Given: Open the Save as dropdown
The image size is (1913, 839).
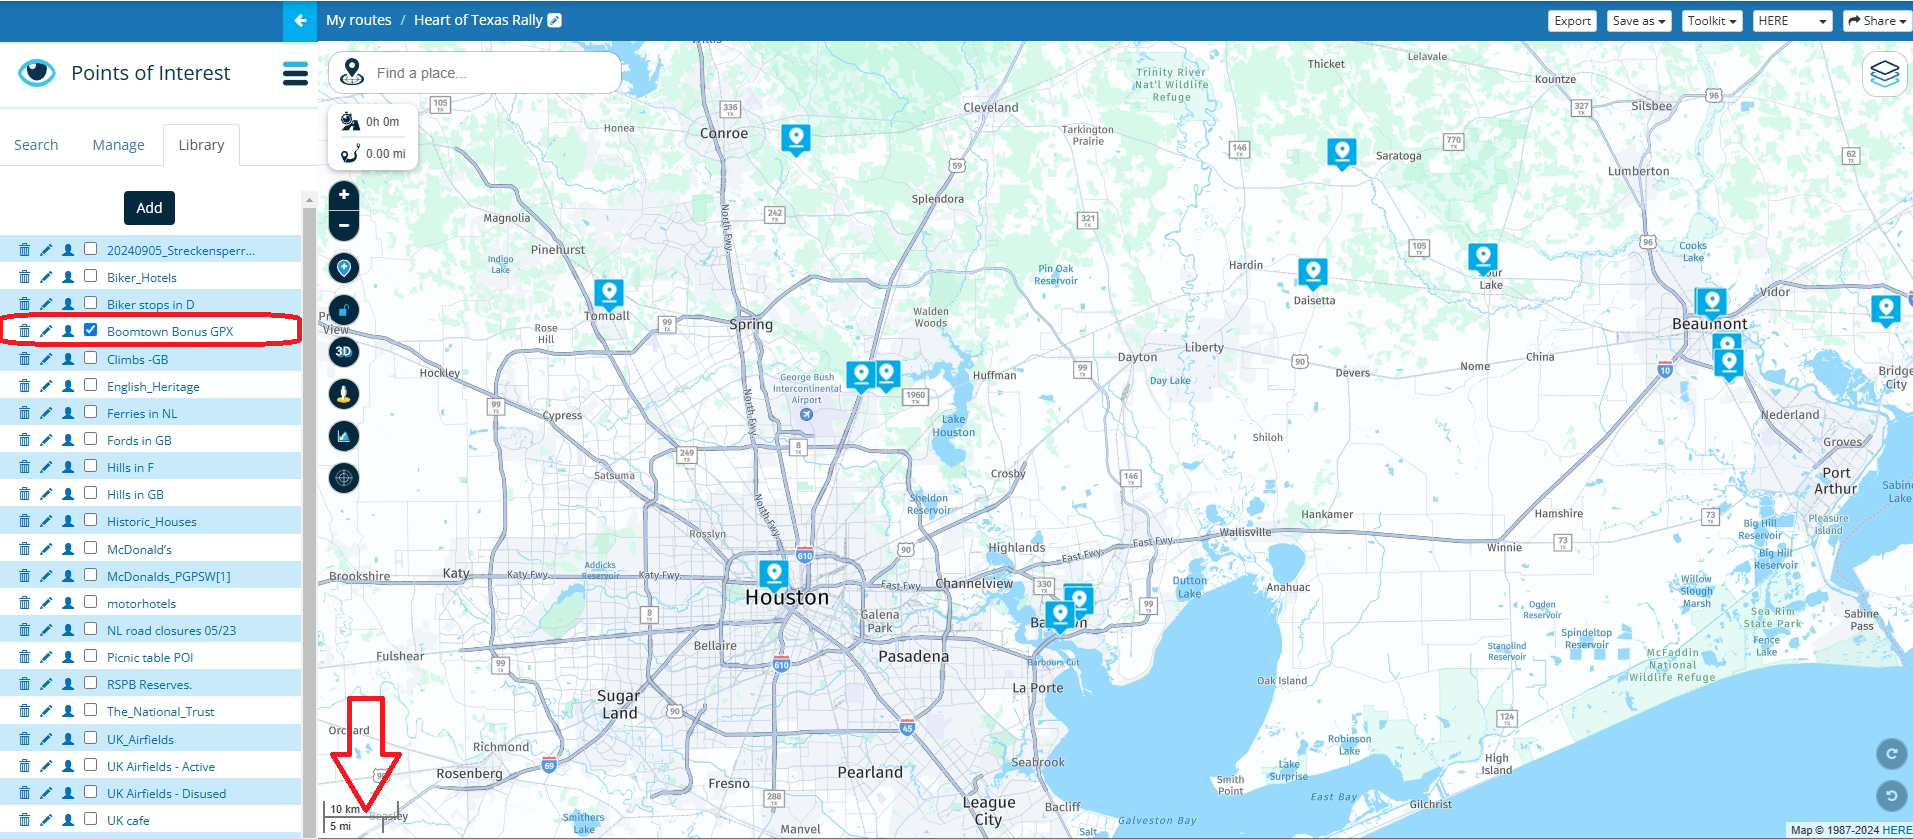Looking at the screenshot, I should tap(1639, 21).
